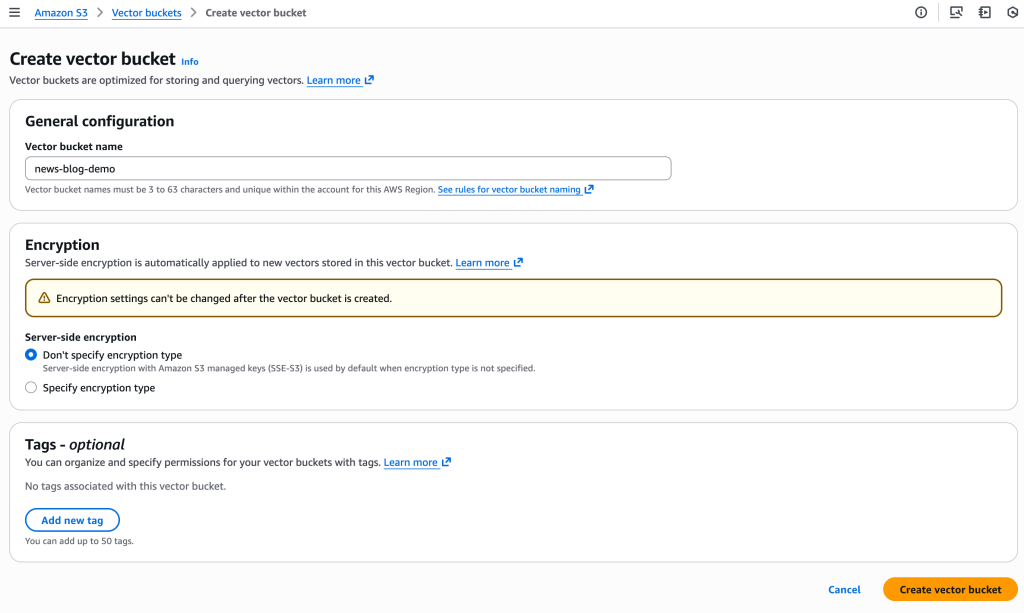Screen dimensions: 1024x613
Task: Open external Learn more link about encryption
Action: point(483,263)
